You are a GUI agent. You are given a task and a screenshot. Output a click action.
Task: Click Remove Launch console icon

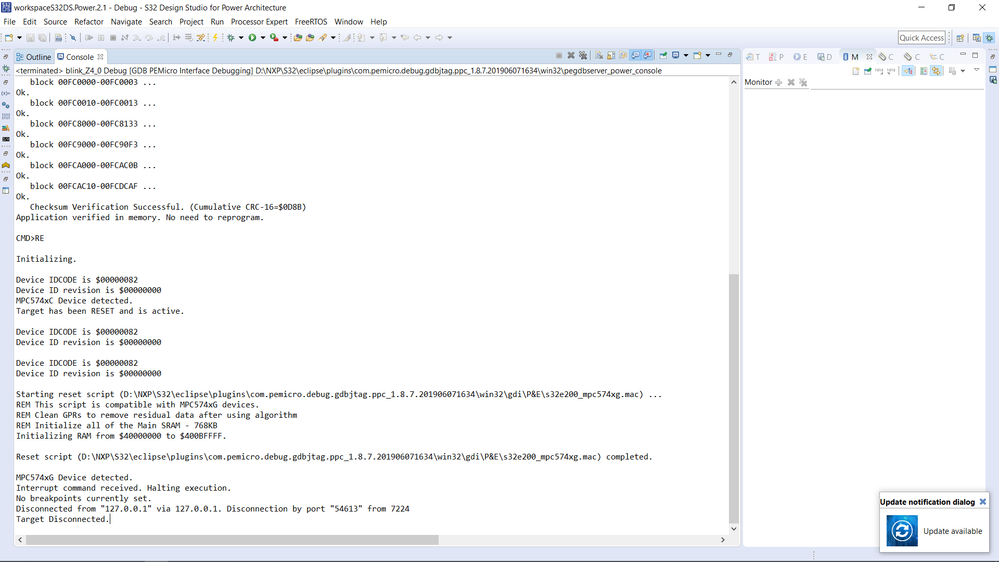tap(571, 55)
